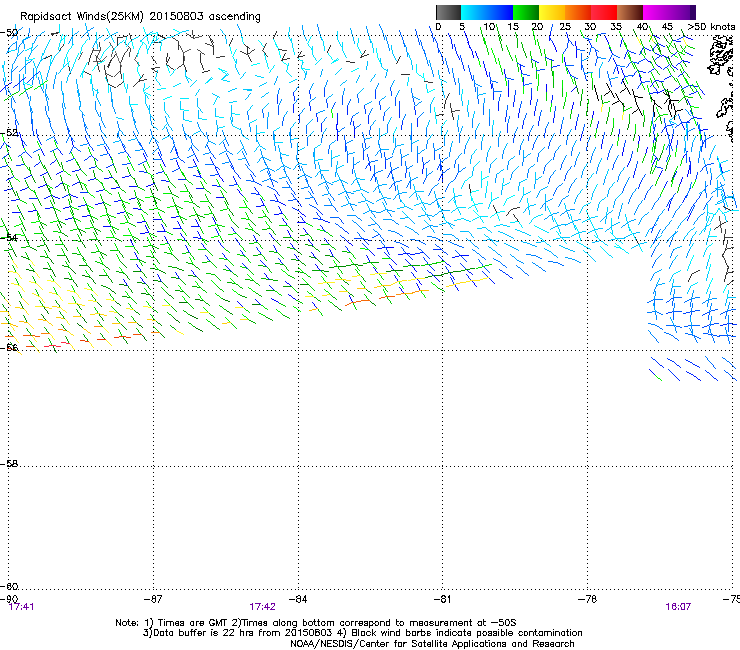Click the purple '17:42' time stamp
The width and height of the screenshot is (740, 650).
tap(262, 607)
